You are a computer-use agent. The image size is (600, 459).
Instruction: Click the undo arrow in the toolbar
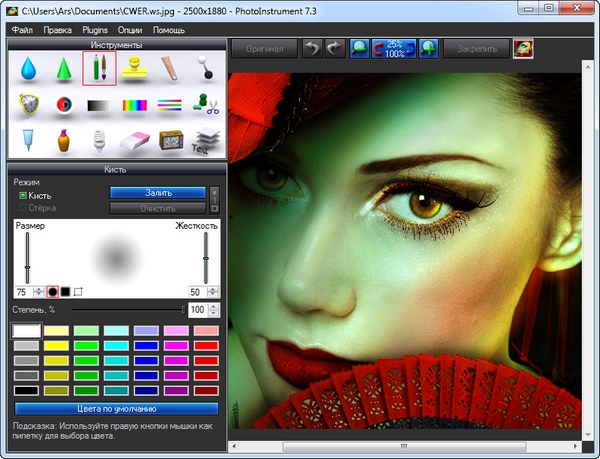pyautogui.click(x=313, y=48)
